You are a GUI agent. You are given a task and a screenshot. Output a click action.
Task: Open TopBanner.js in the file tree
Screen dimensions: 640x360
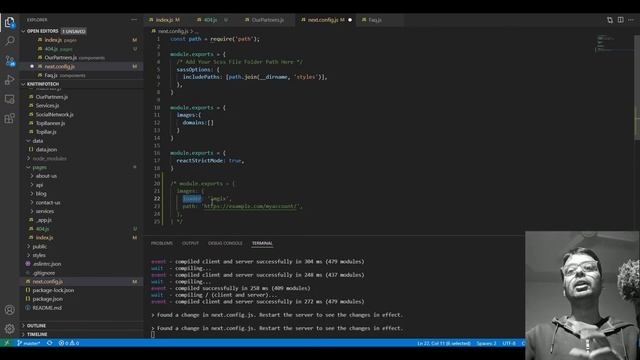[82, 123]
